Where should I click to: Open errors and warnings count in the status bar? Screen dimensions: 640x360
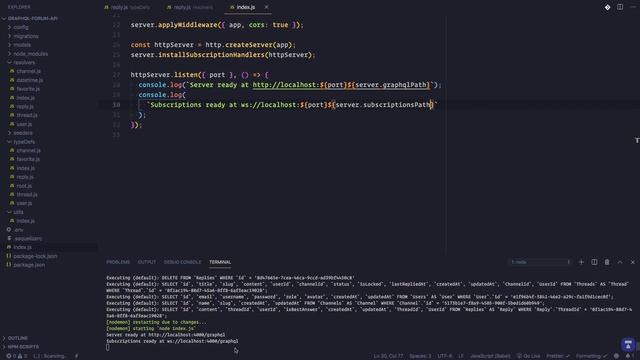(16, 356)
